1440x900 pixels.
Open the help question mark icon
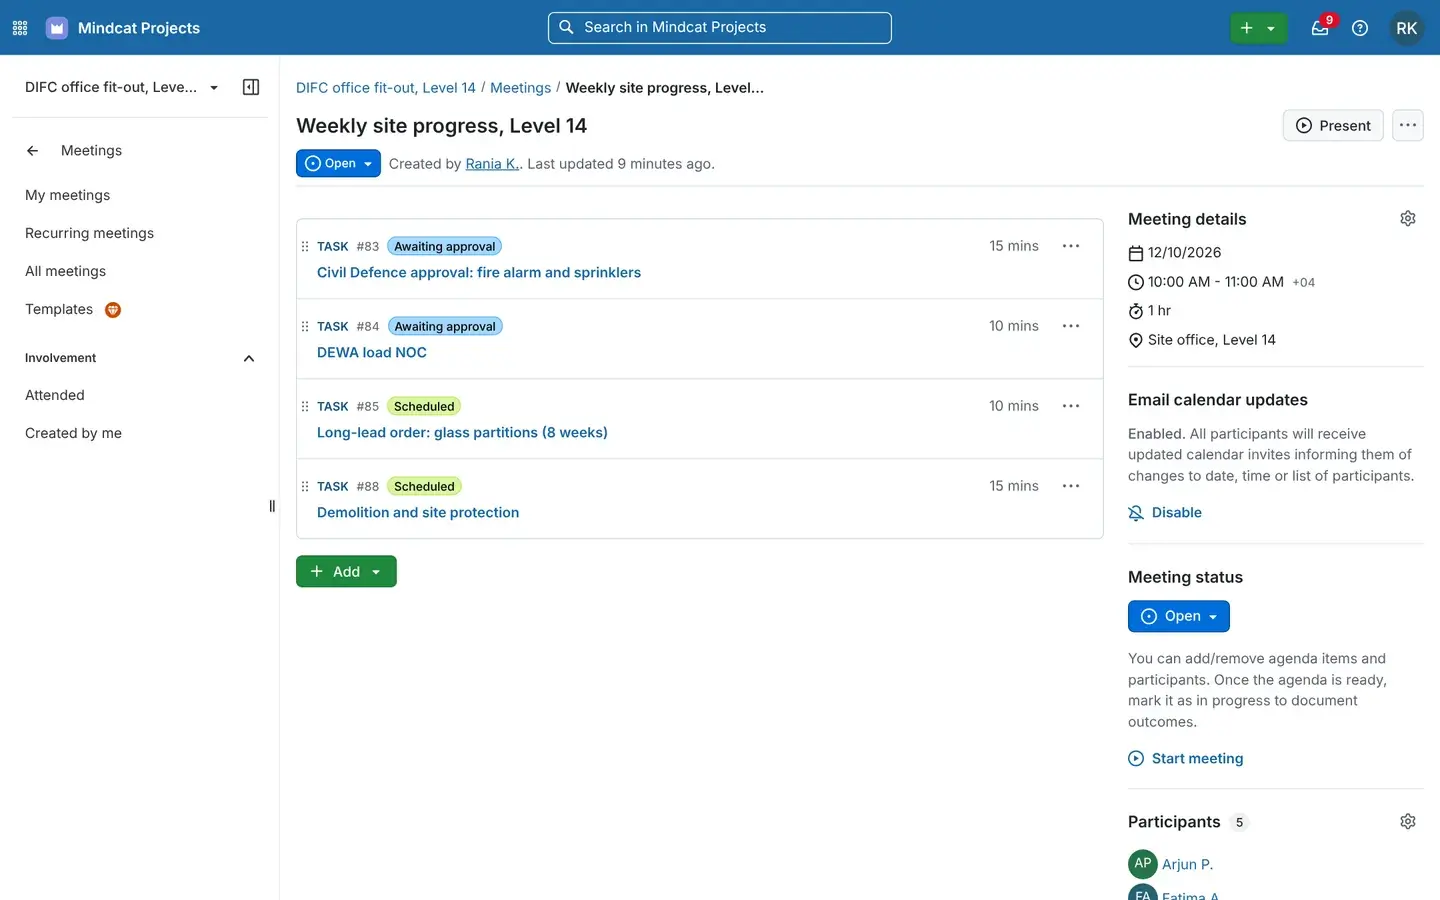click(1360, 28)
